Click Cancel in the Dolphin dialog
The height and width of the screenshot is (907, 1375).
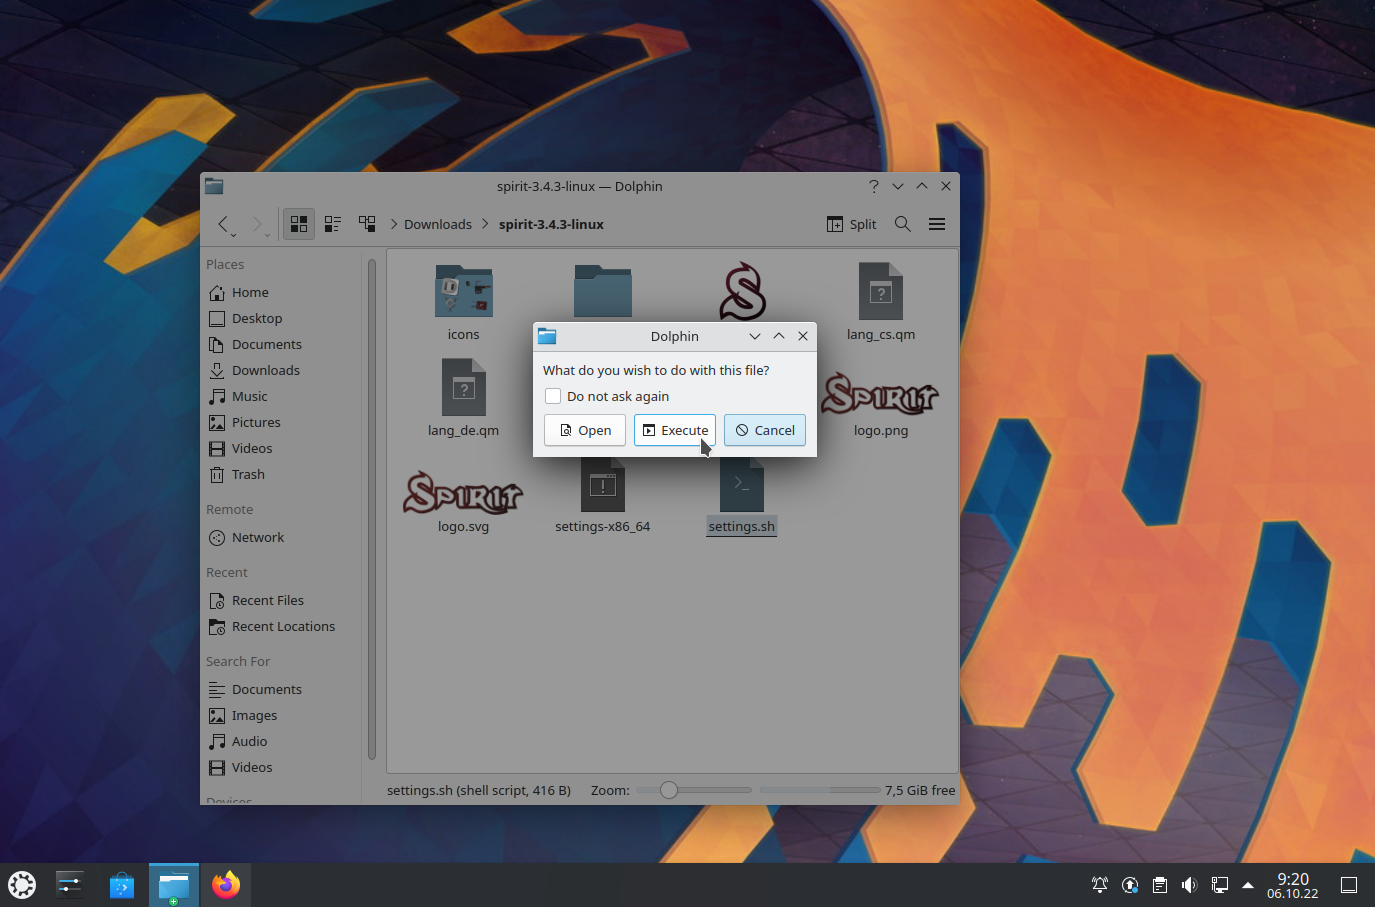765,430
